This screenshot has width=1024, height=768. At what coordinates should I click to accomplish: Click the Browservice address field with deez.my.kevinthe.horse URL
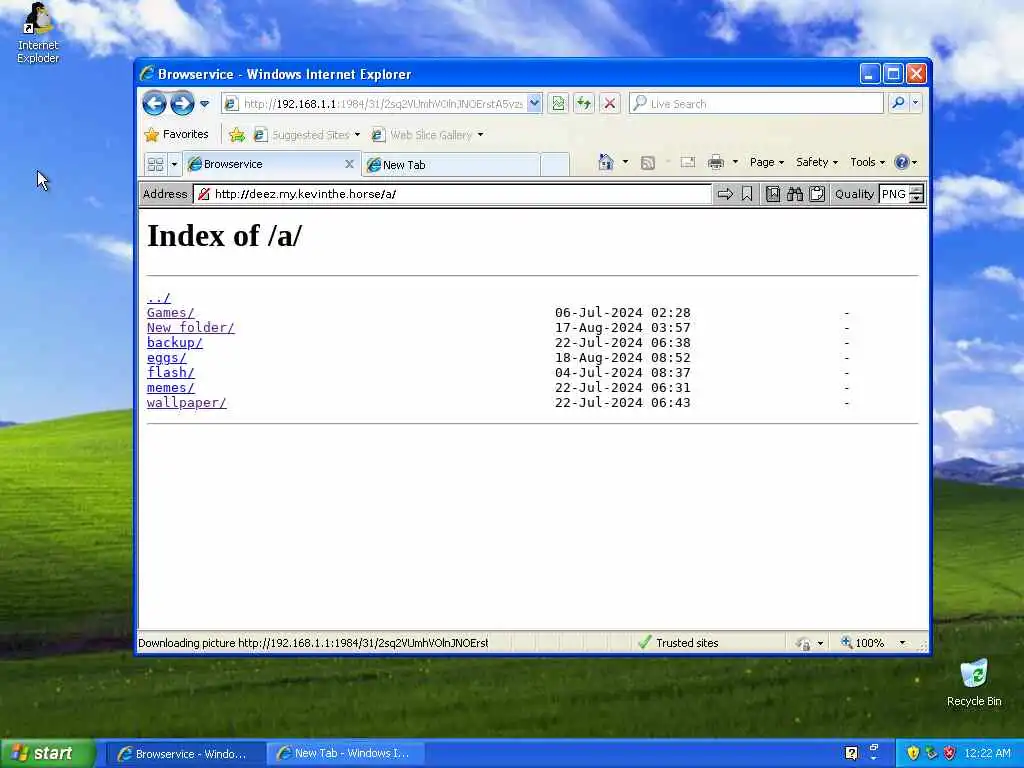tap(452, 194)
